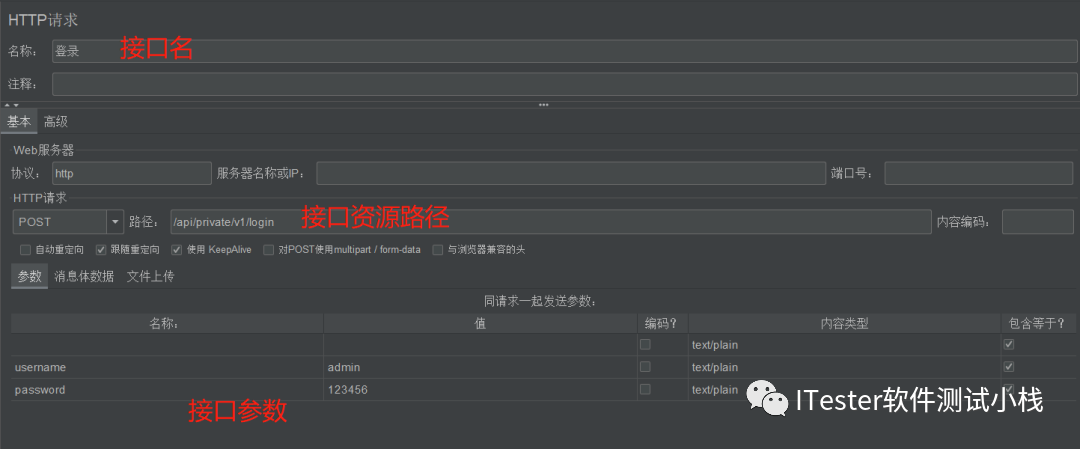Toggle 包含等于 checkbox in the username row
Screen dimensions: 1080x449
pyautogui.click(x=1009, y=367)
